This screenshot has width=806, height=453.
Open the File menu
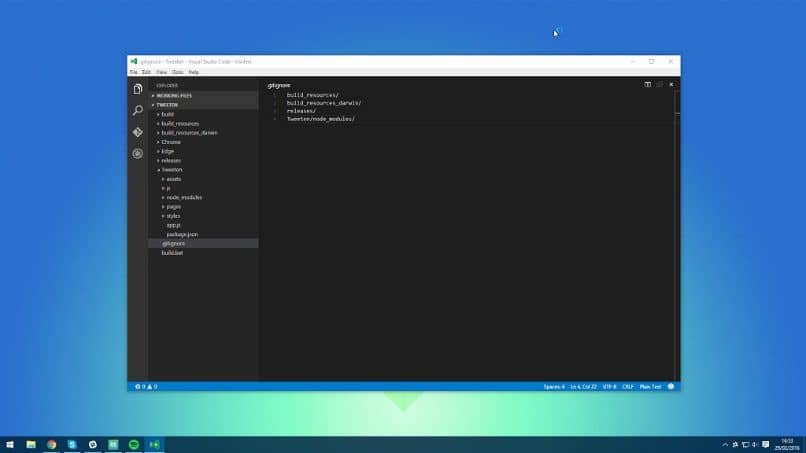[134, 73]
